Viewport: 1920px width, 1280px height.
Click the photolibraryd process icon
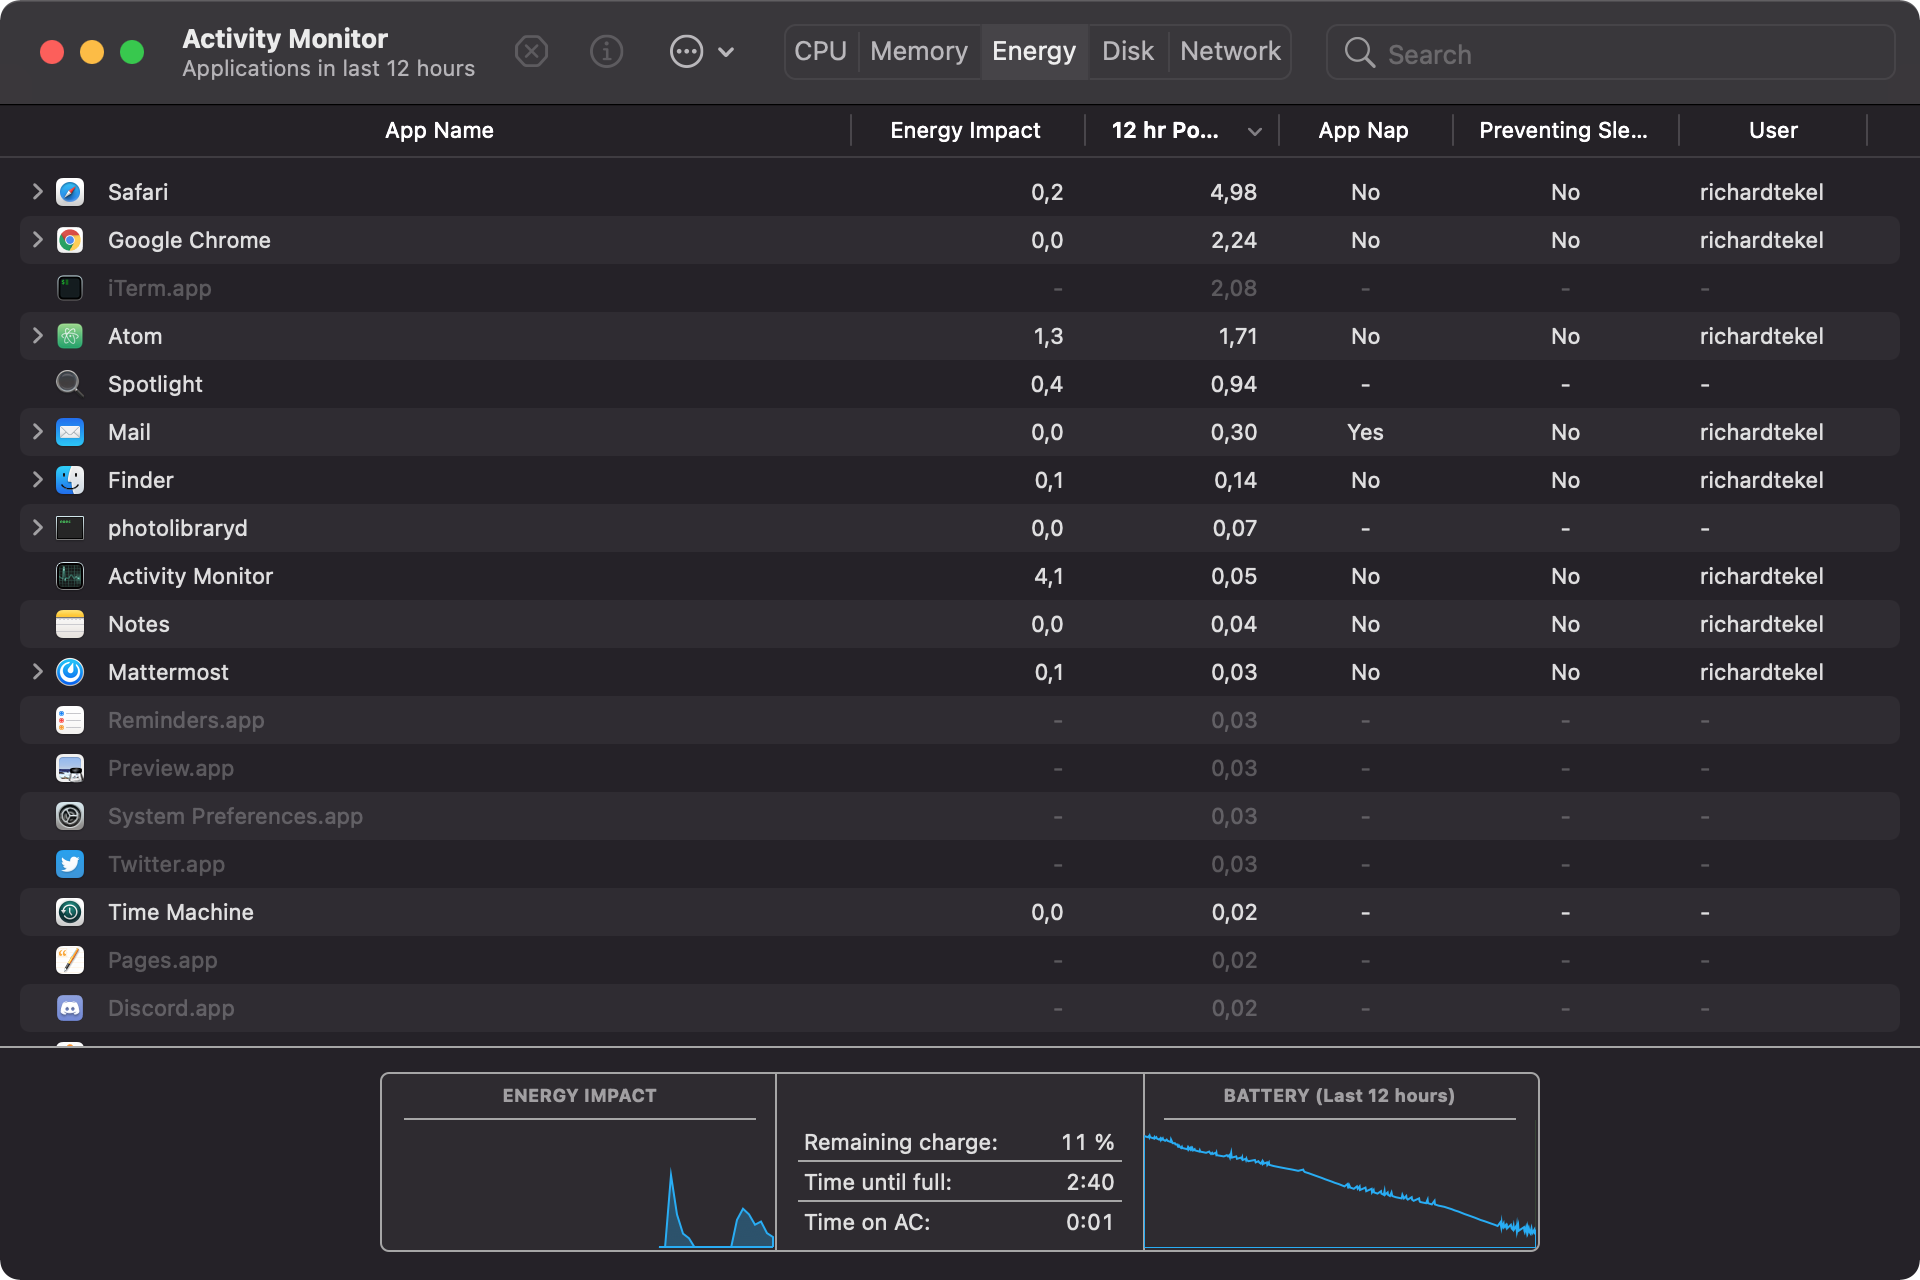[70, 528]
